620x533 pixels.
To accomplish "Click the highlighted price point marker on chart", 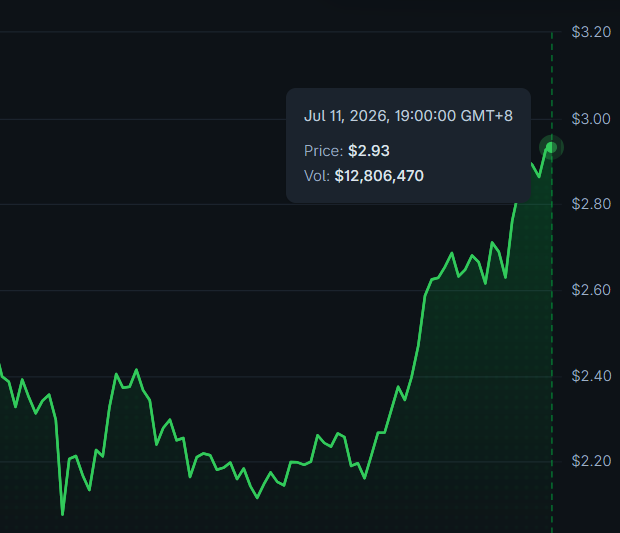I will click(x=551, y=147).
